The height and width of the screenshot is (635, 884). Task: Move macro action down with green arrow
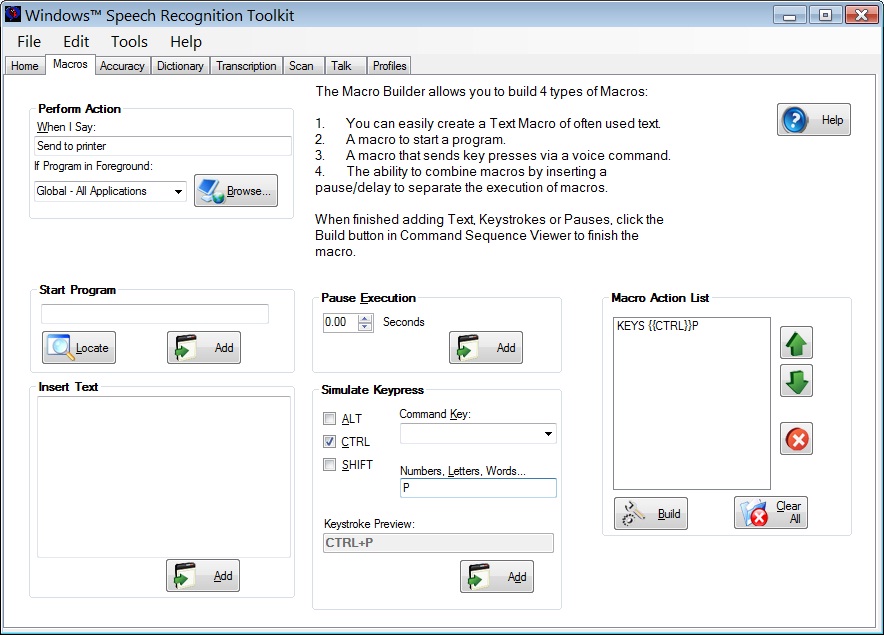point(796,381)
